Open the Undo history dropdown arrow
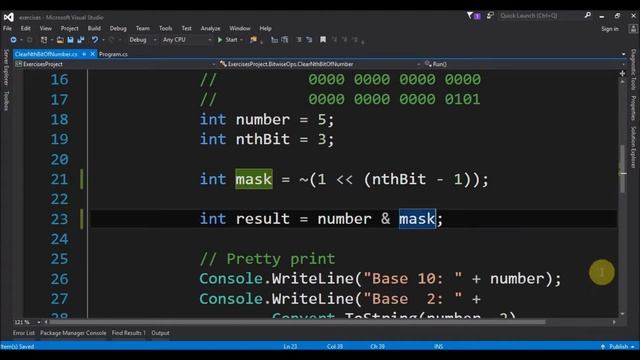This screenshot has width=640, height=360. [x=103, y=40]
